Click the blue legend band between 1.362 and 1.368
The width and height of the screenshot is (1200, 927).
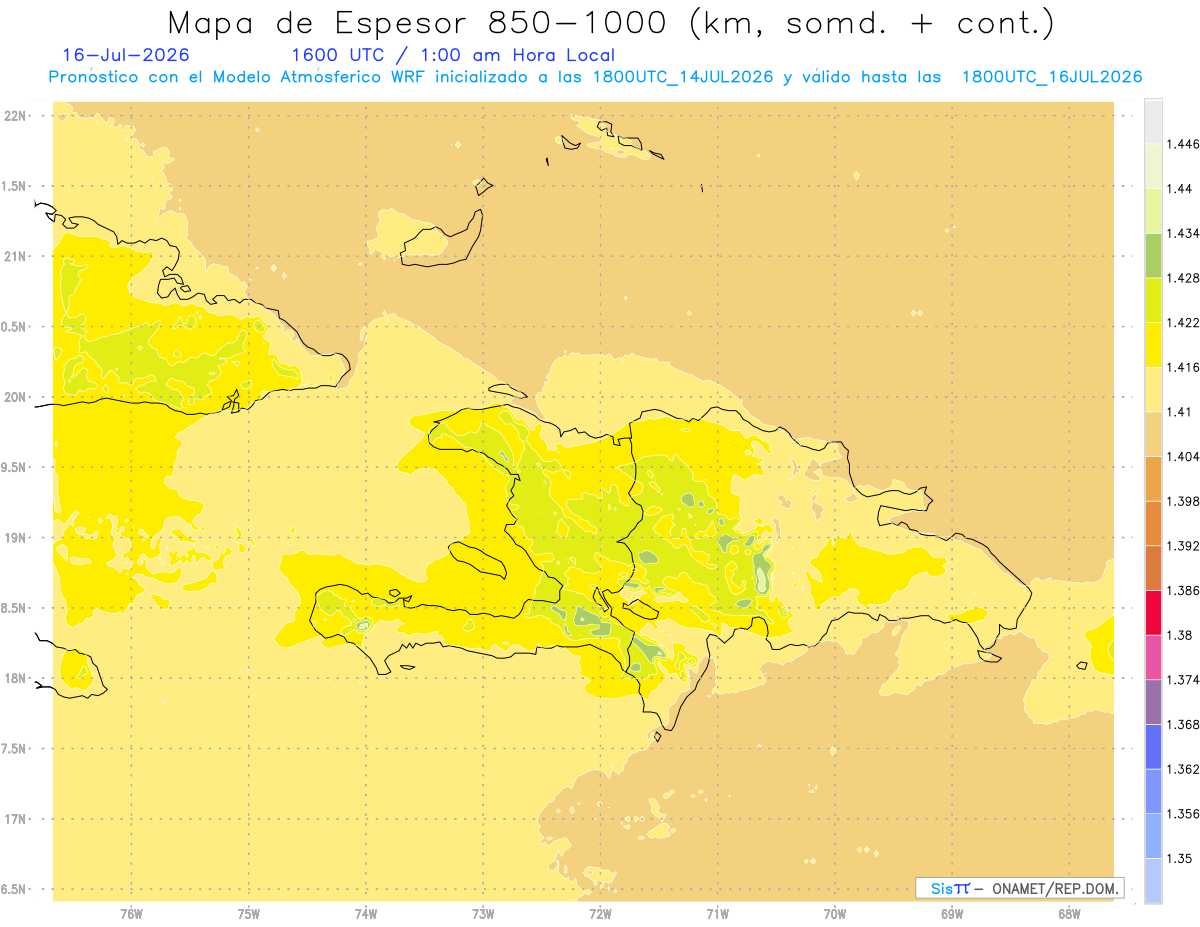pyautogui.click(x=1153, y=746)
